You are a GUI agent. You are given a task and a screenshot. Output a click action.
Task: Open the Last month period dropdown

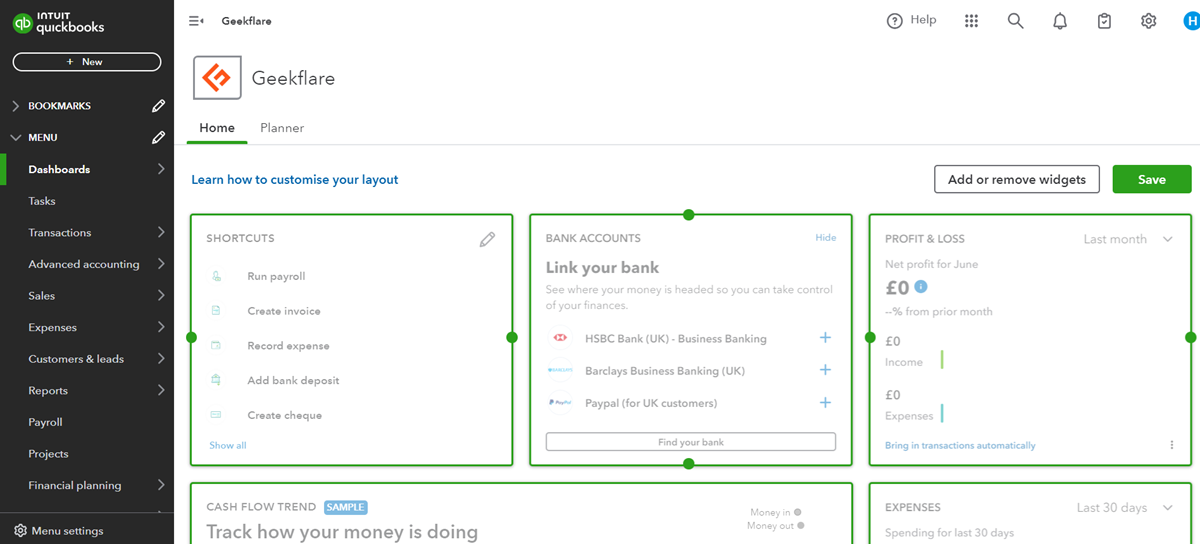click(x=1128, y=239)
